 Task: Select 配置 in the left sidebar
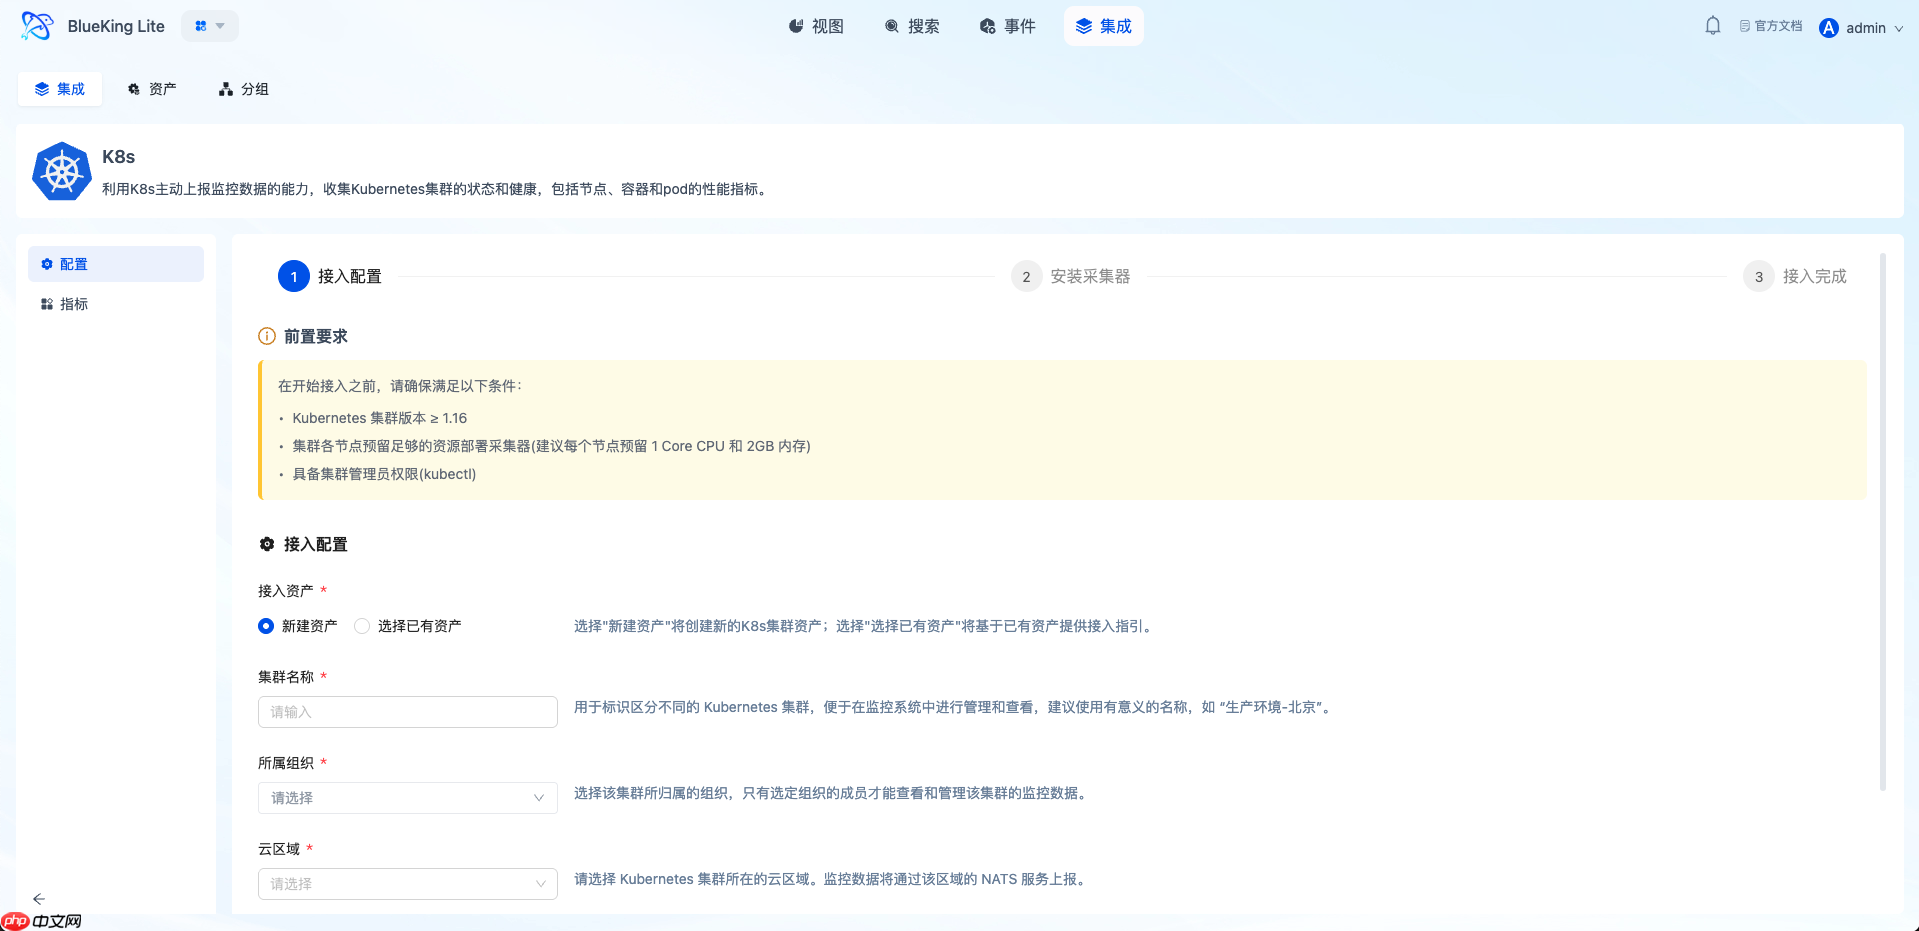click(x=73, y=263)
